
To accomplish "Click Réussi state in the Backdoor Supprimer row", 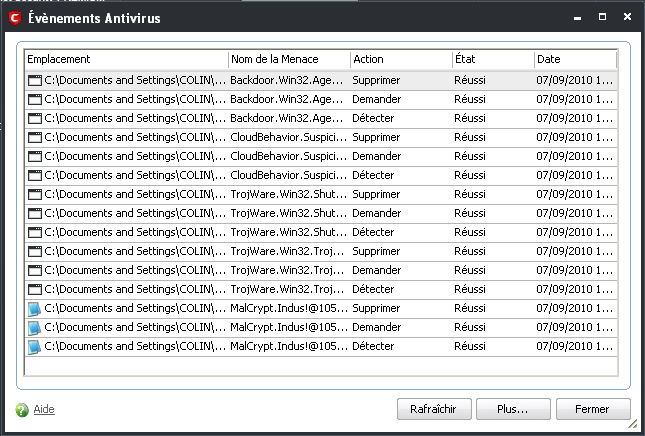I will coord(470,80).
